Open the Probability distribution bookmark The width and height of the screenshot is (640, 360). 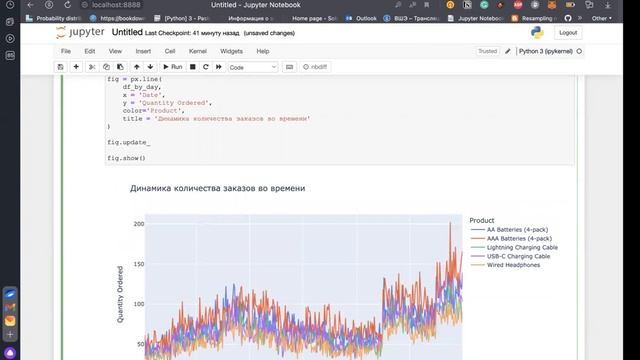(54, 18)
